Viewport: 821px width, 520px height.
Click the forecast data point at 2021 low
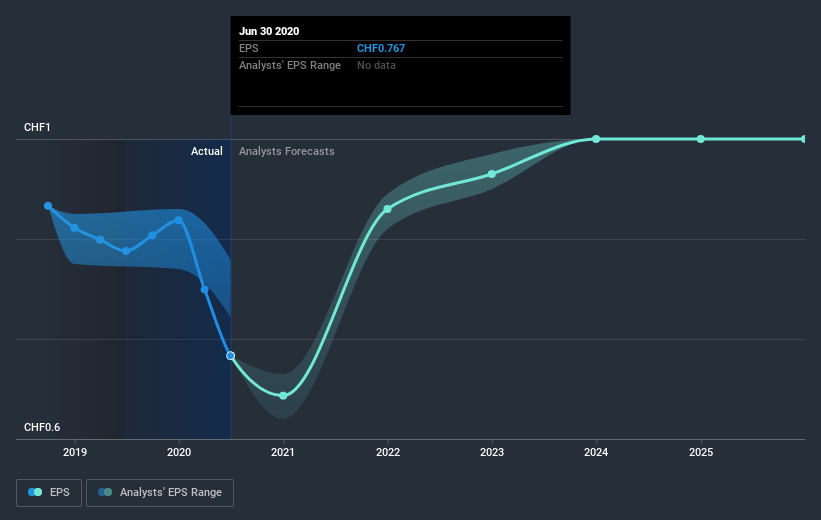[283, 396]
